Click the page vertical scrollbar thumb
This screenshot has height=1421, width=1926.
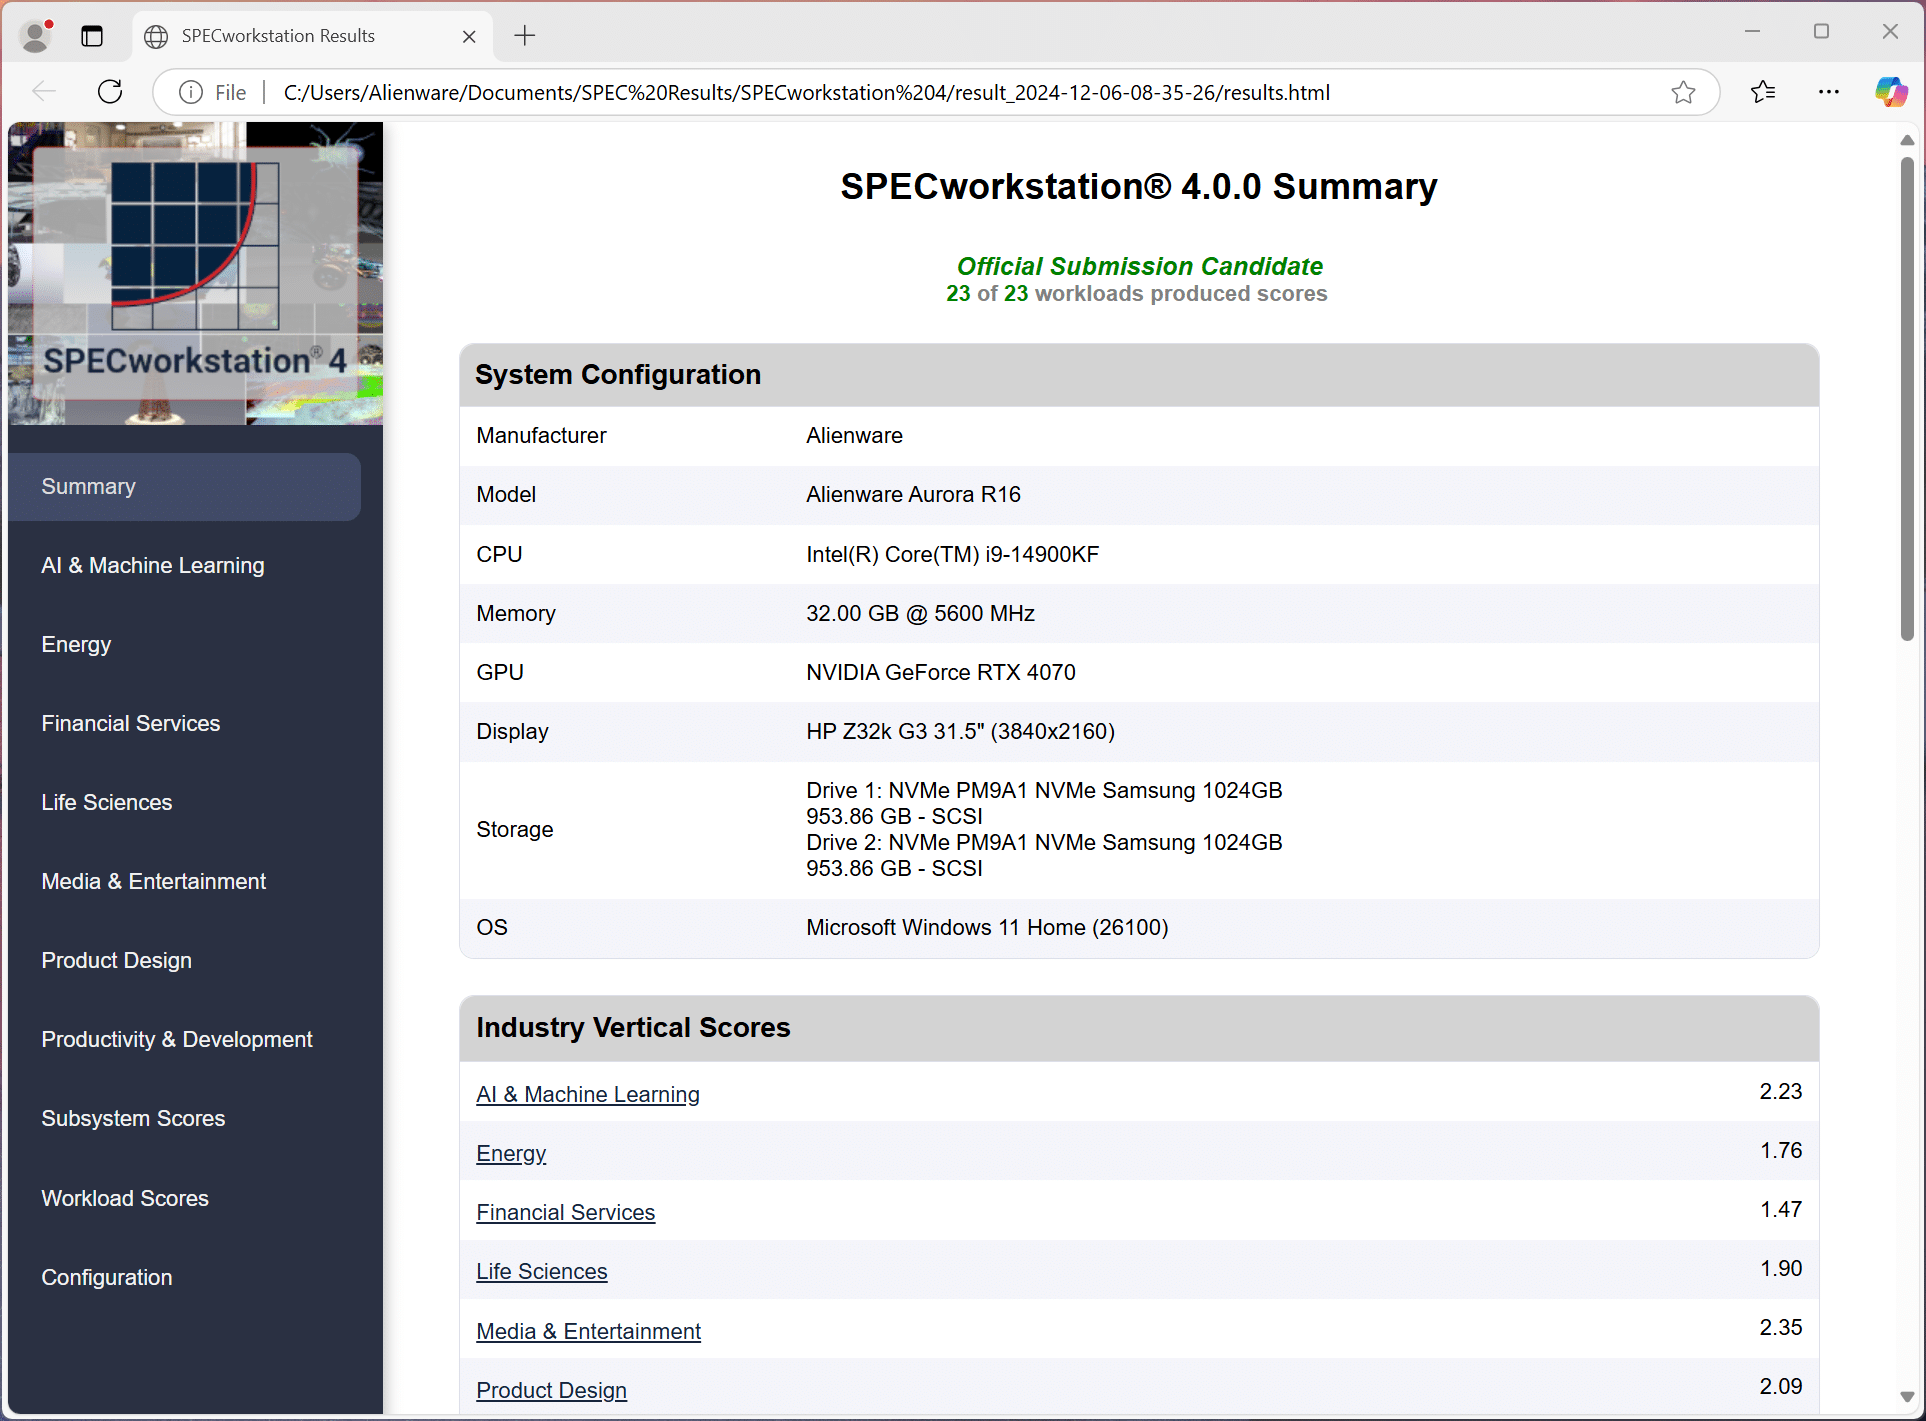tap(1907, 398)
